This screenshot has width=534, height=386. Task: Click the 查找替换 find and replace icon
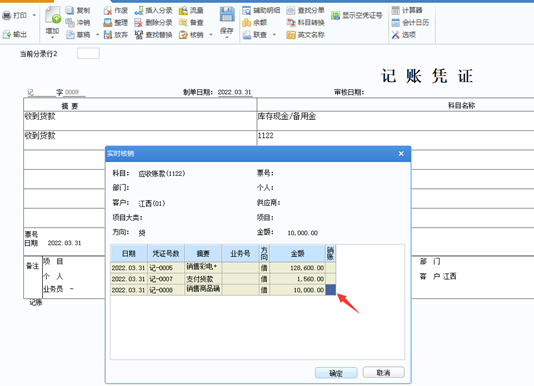tap(139, 34)
